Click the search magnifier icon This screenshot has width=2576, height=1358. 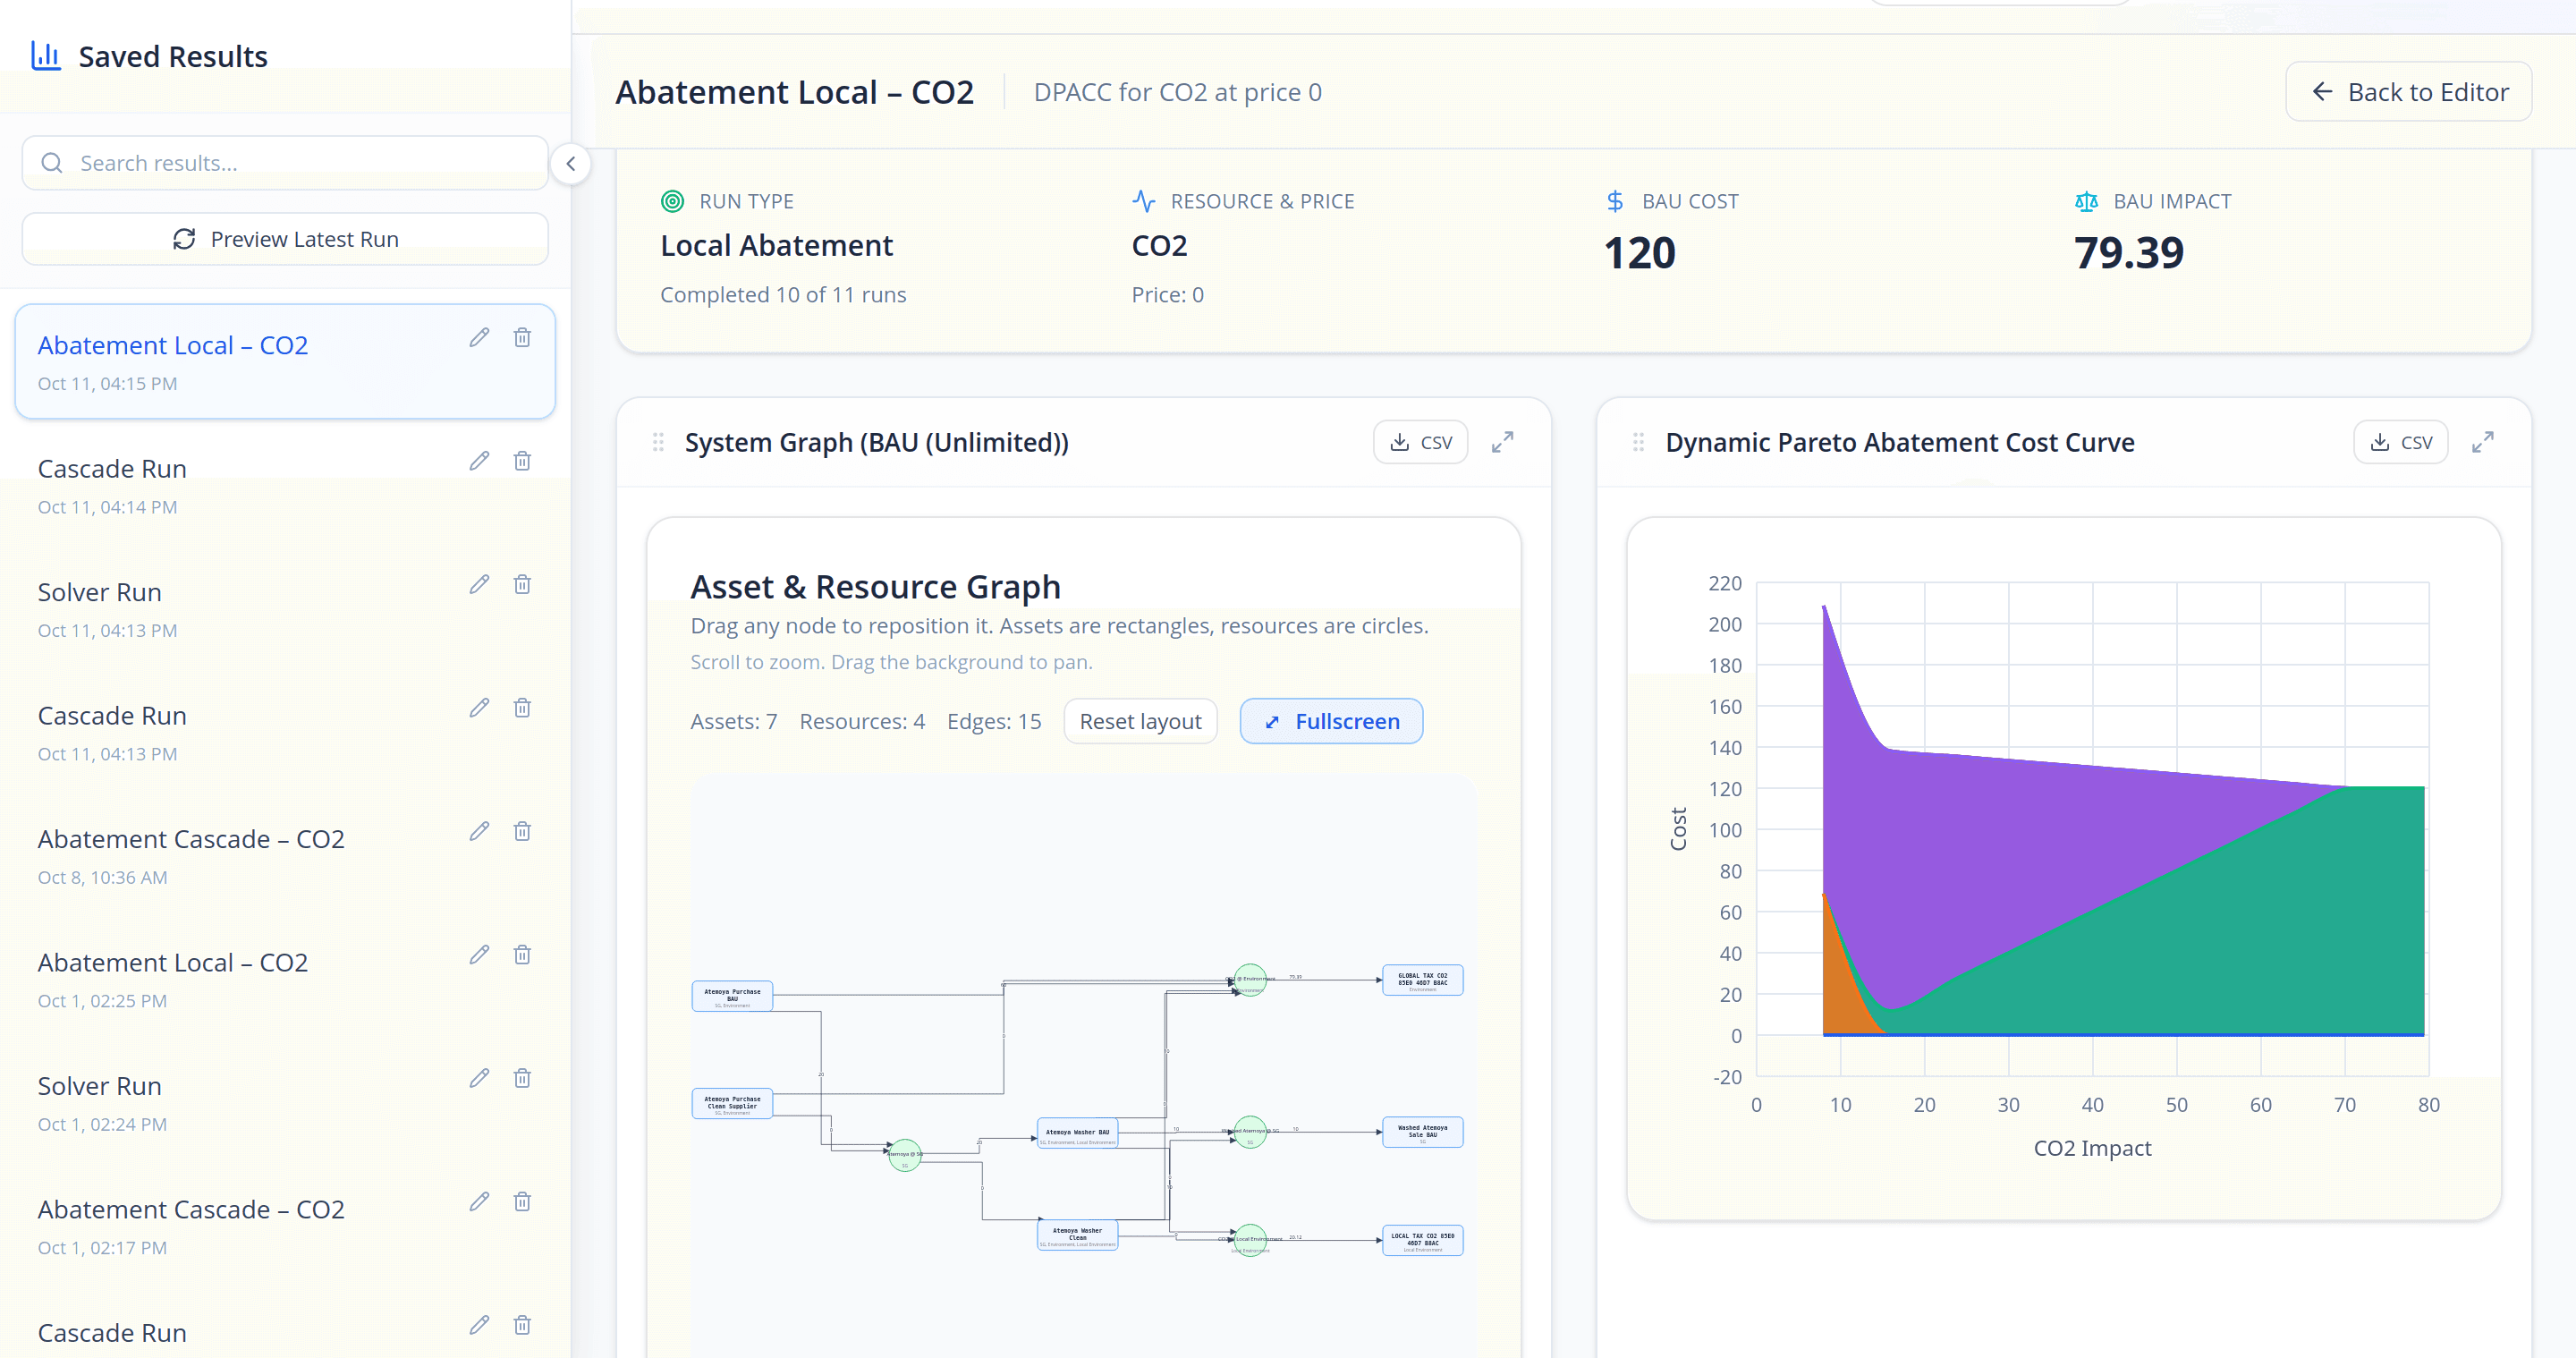(53, 162)
